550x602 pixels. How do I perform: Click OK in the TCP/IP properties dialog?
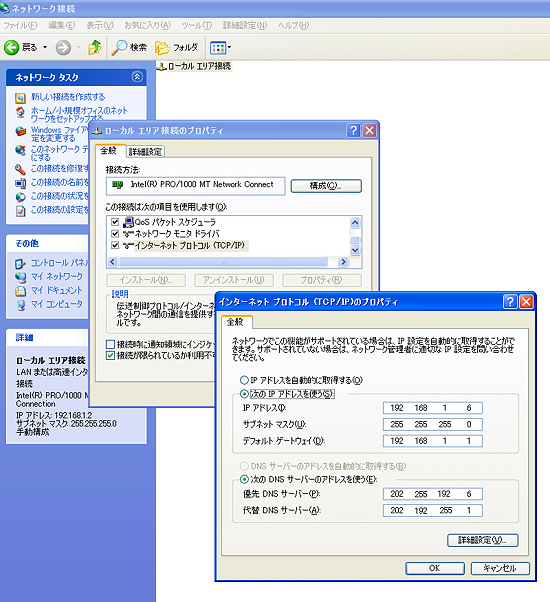point(434,568)
